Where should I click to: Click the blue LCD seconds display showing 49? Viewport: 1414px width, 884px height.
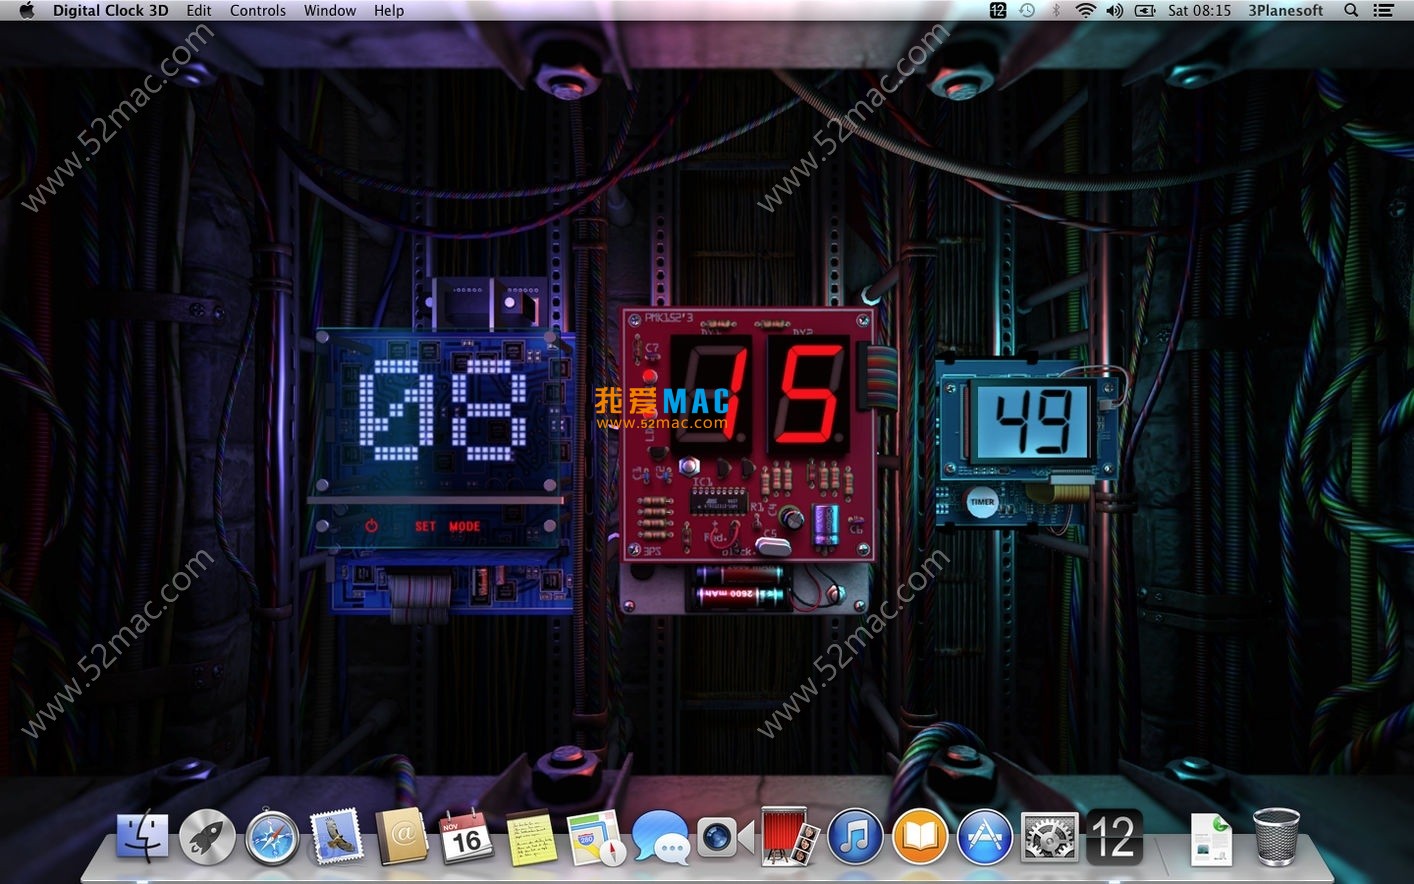point(1033,421)
